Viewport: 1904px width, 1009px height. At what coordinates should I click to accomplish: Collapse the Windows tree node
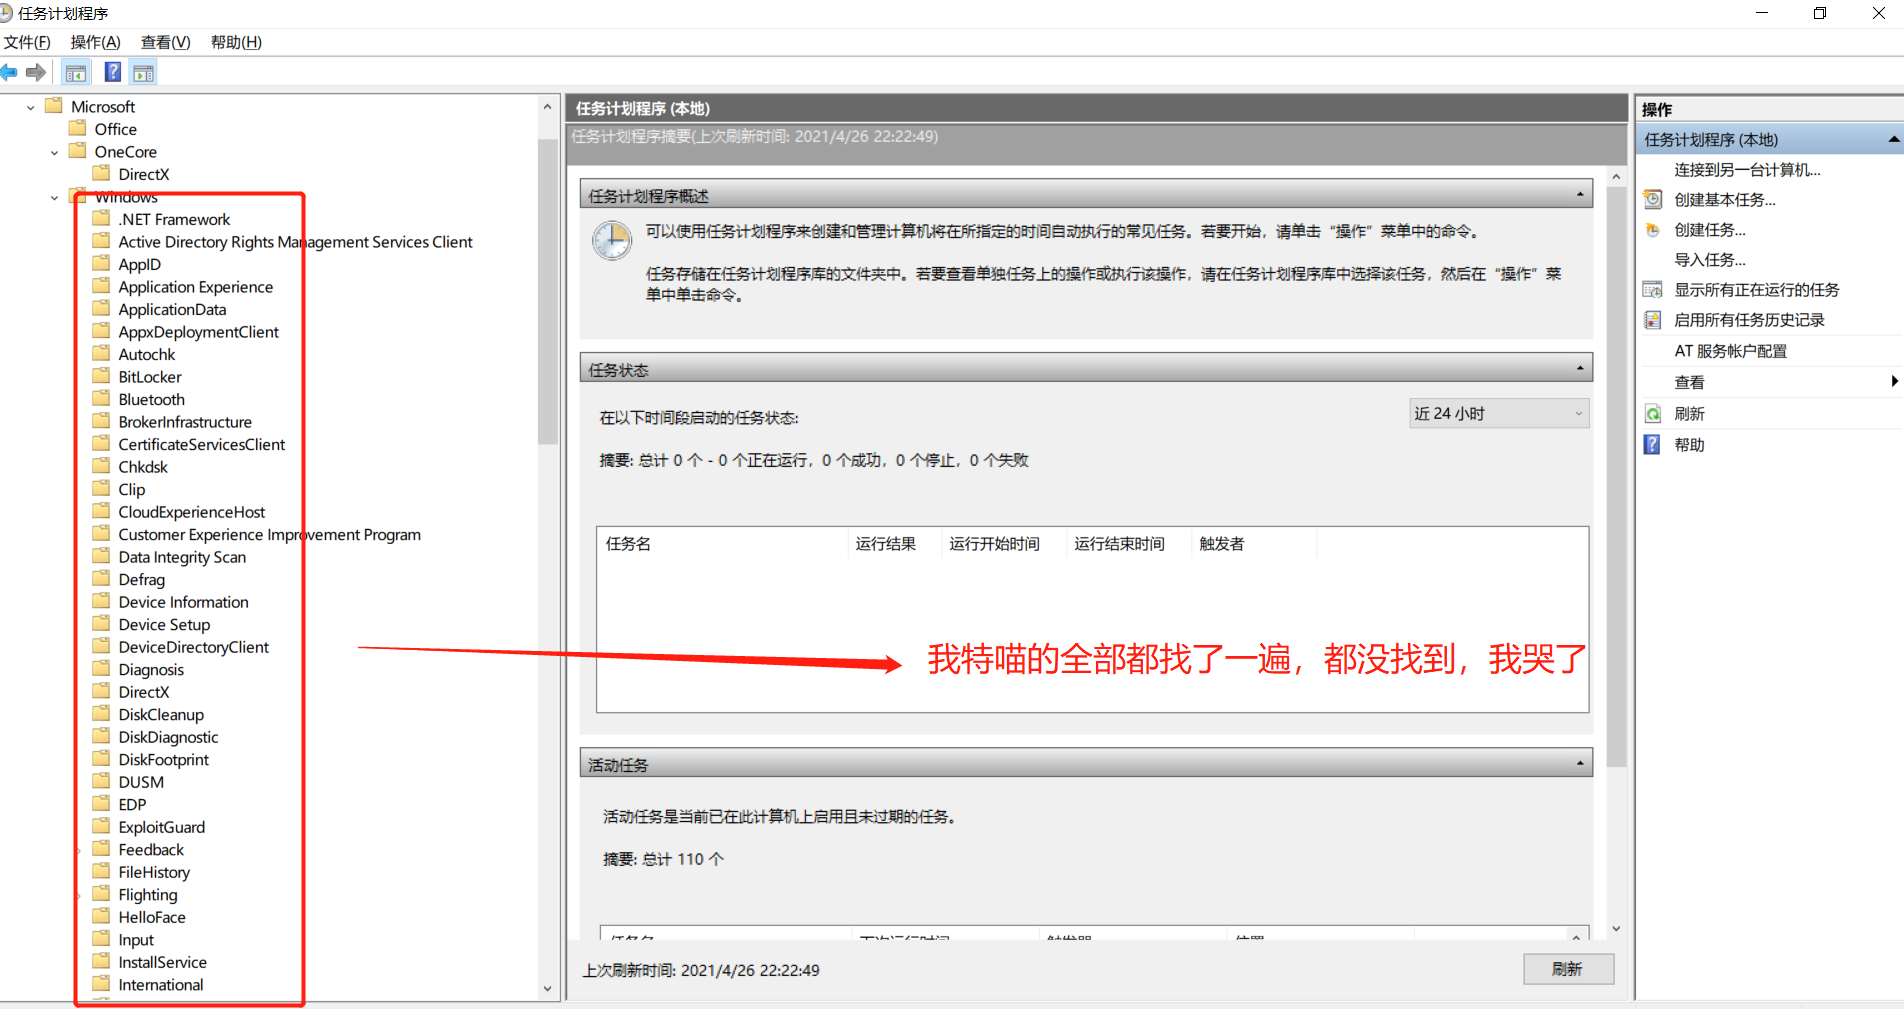pyautogui.click(x=54, y=197)
